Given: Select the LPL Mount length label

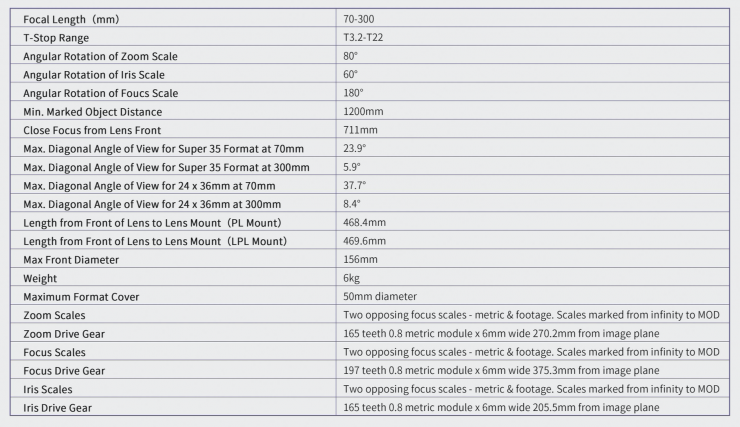Looking at the screenshot, I should (x=155, y=241).
